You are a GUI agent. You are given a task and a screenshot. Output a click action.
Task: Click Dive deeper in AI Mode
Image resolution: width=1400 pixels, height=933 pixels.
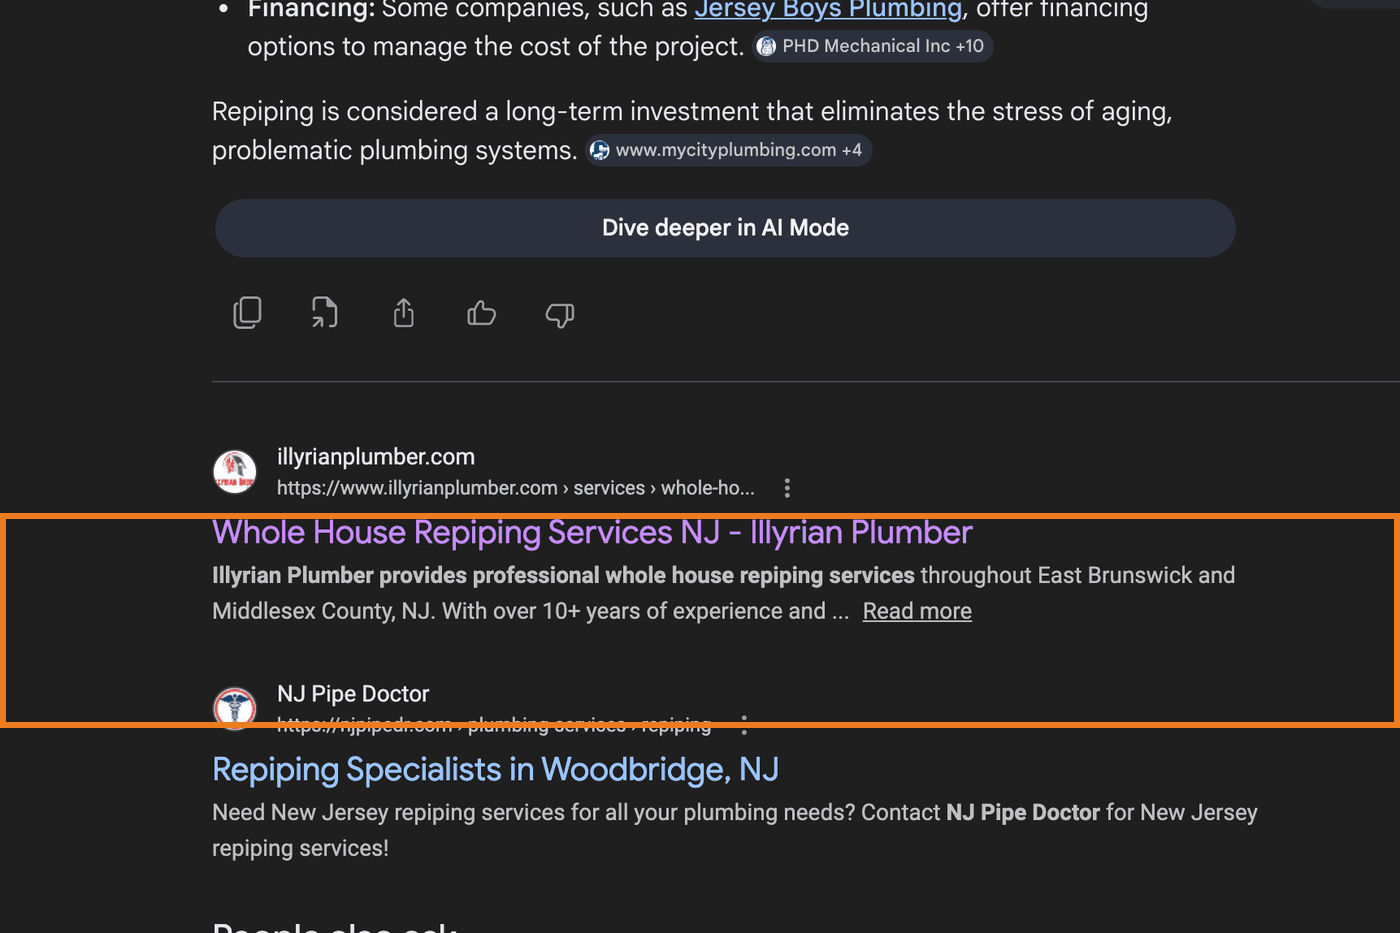coord(725,228)
